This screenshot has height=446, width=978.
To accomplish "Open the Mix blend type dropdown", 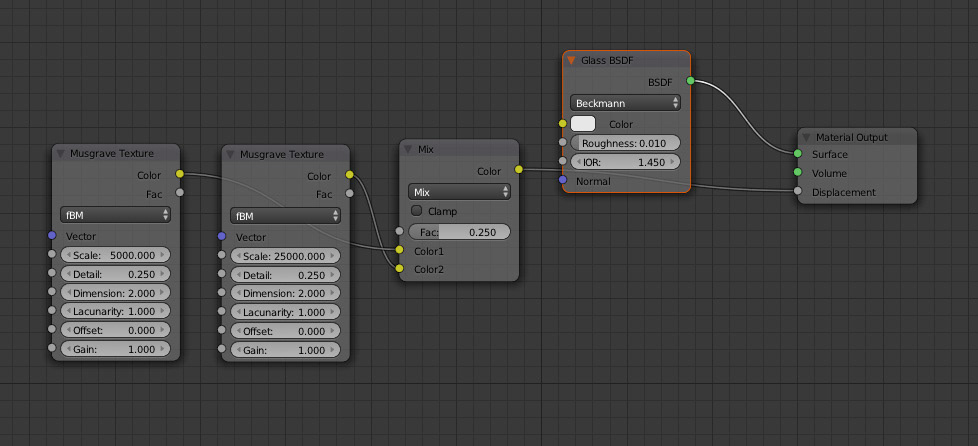I will pos(459,192).
